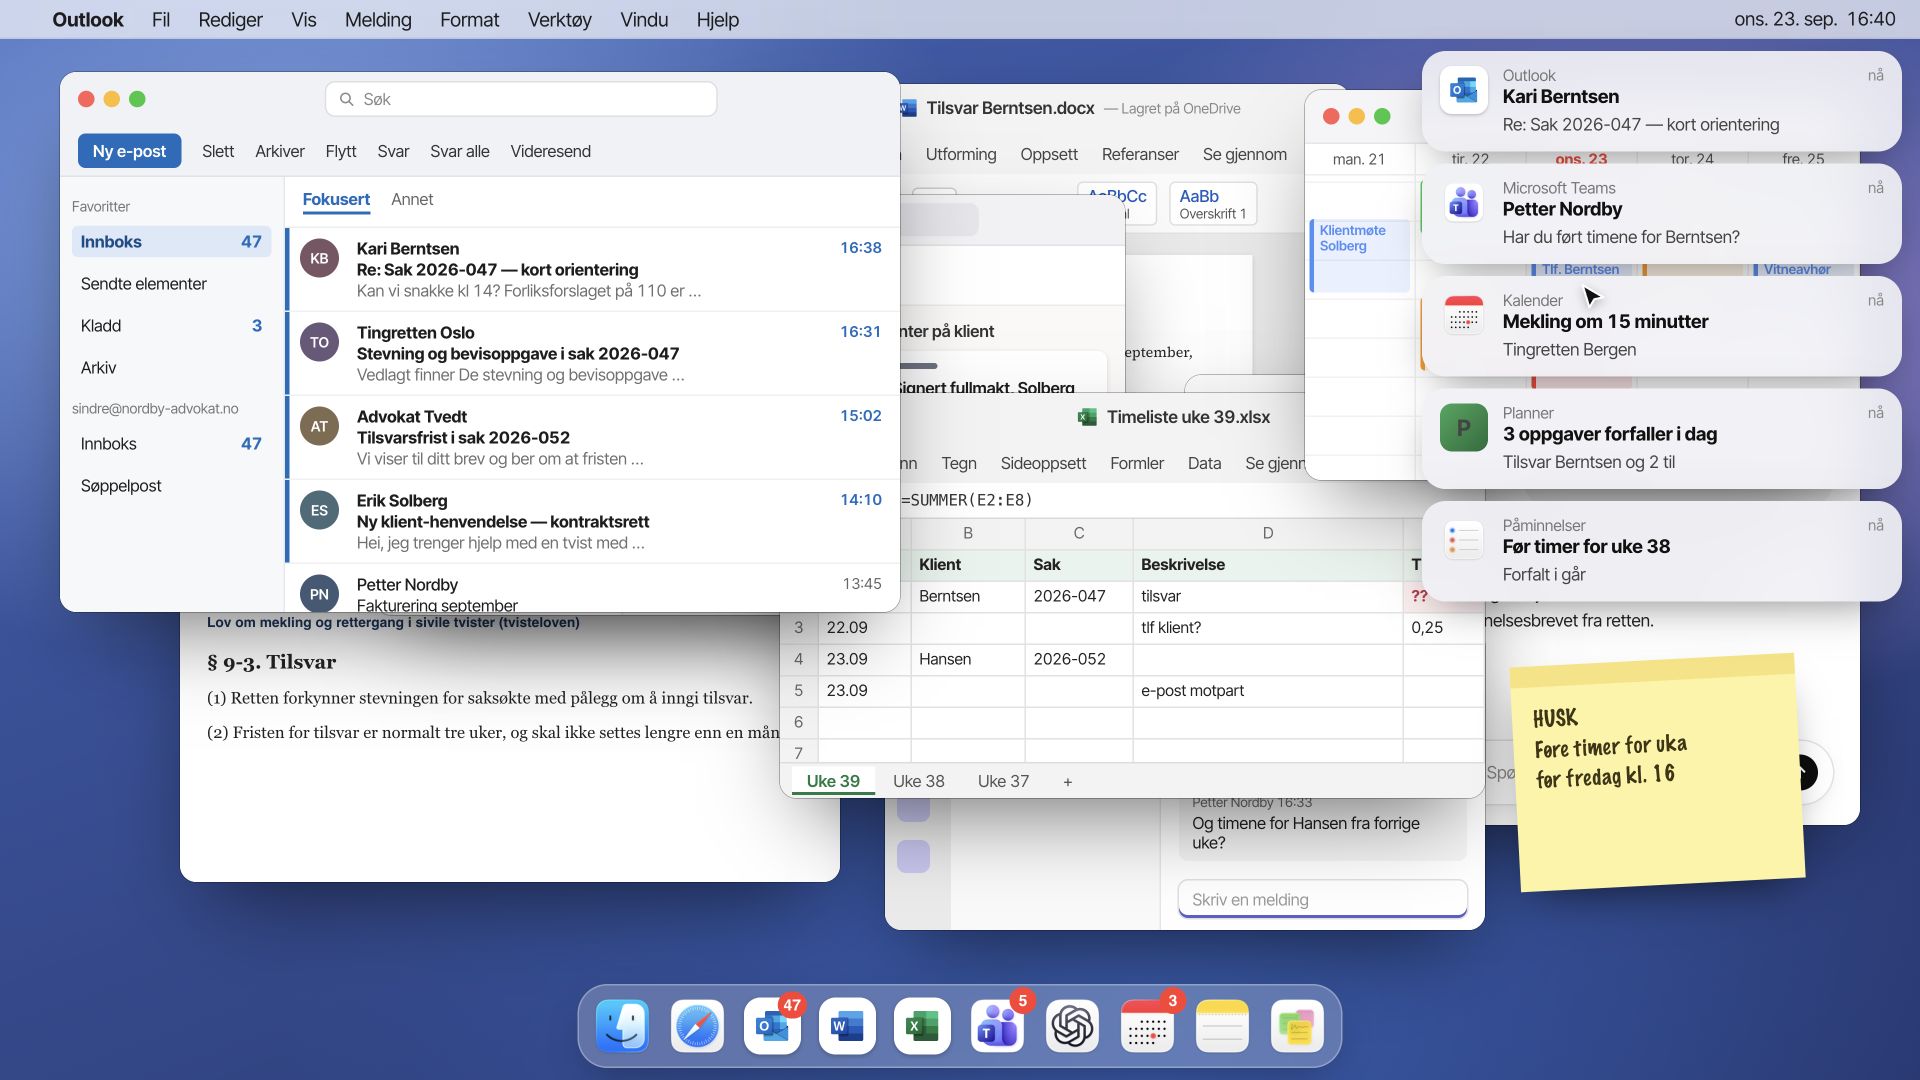Click Flytt in Outlook toolbar
Viewport: 1920px width, 1080px height.
tap(341, 151)
